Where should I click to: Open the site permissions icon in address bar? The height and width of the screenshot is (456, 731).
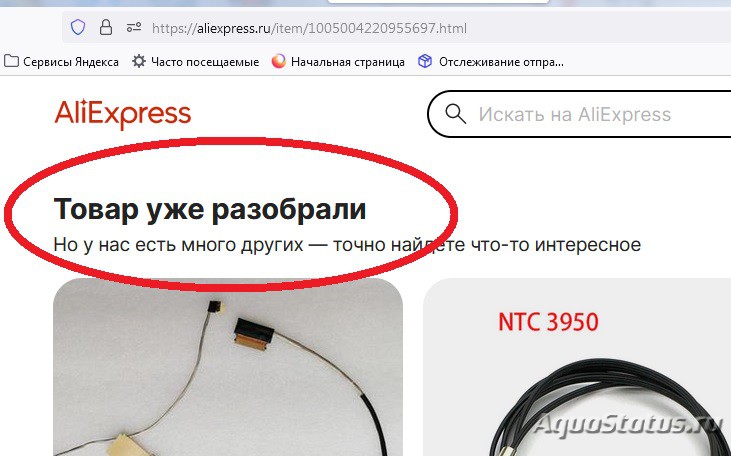tap(134, 28)
